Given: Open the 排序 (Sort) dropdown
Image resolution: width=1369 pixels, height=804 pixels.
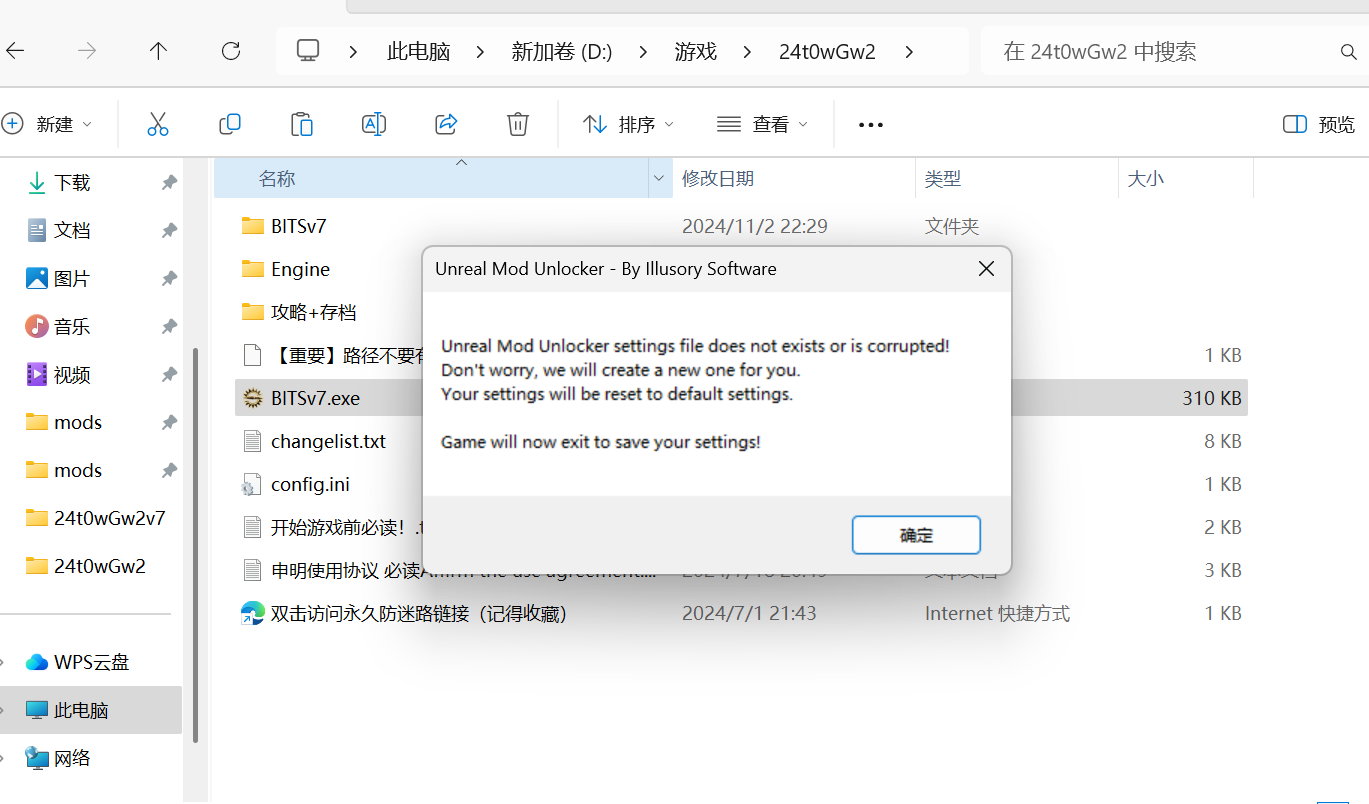Looking at the screenshot, I should (629, 124).
